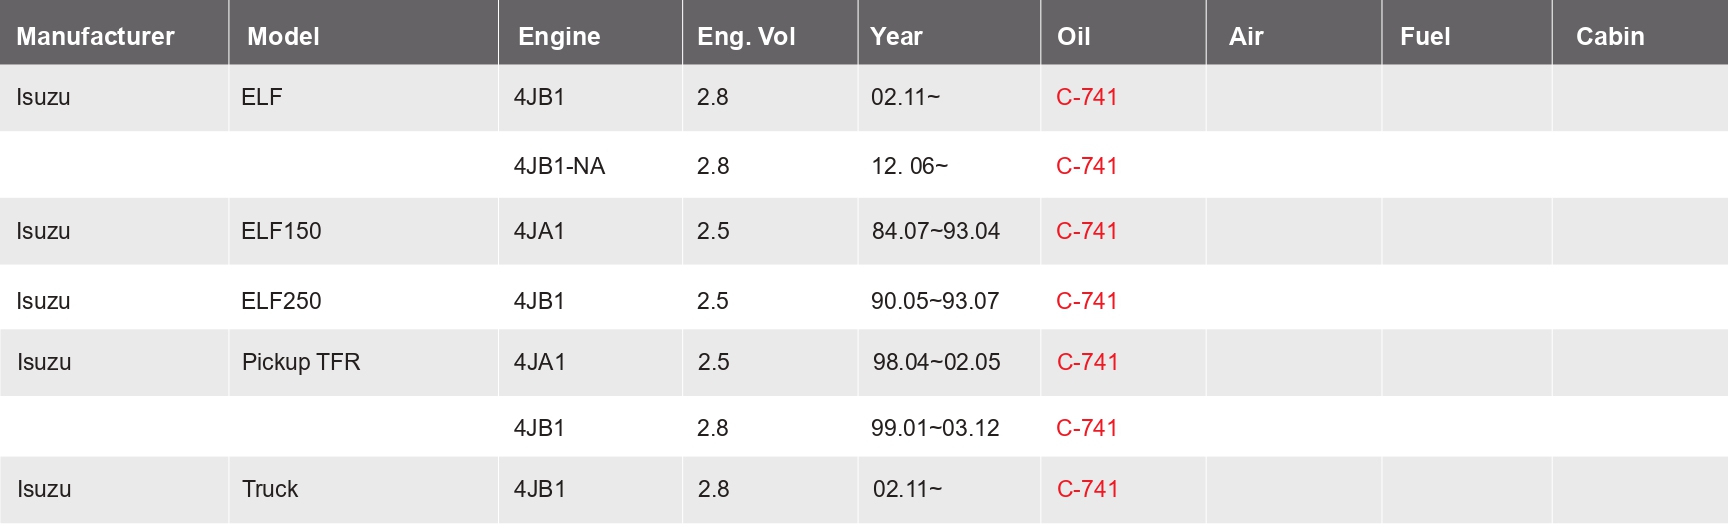Click the Oil column header

click(1073, 37)
